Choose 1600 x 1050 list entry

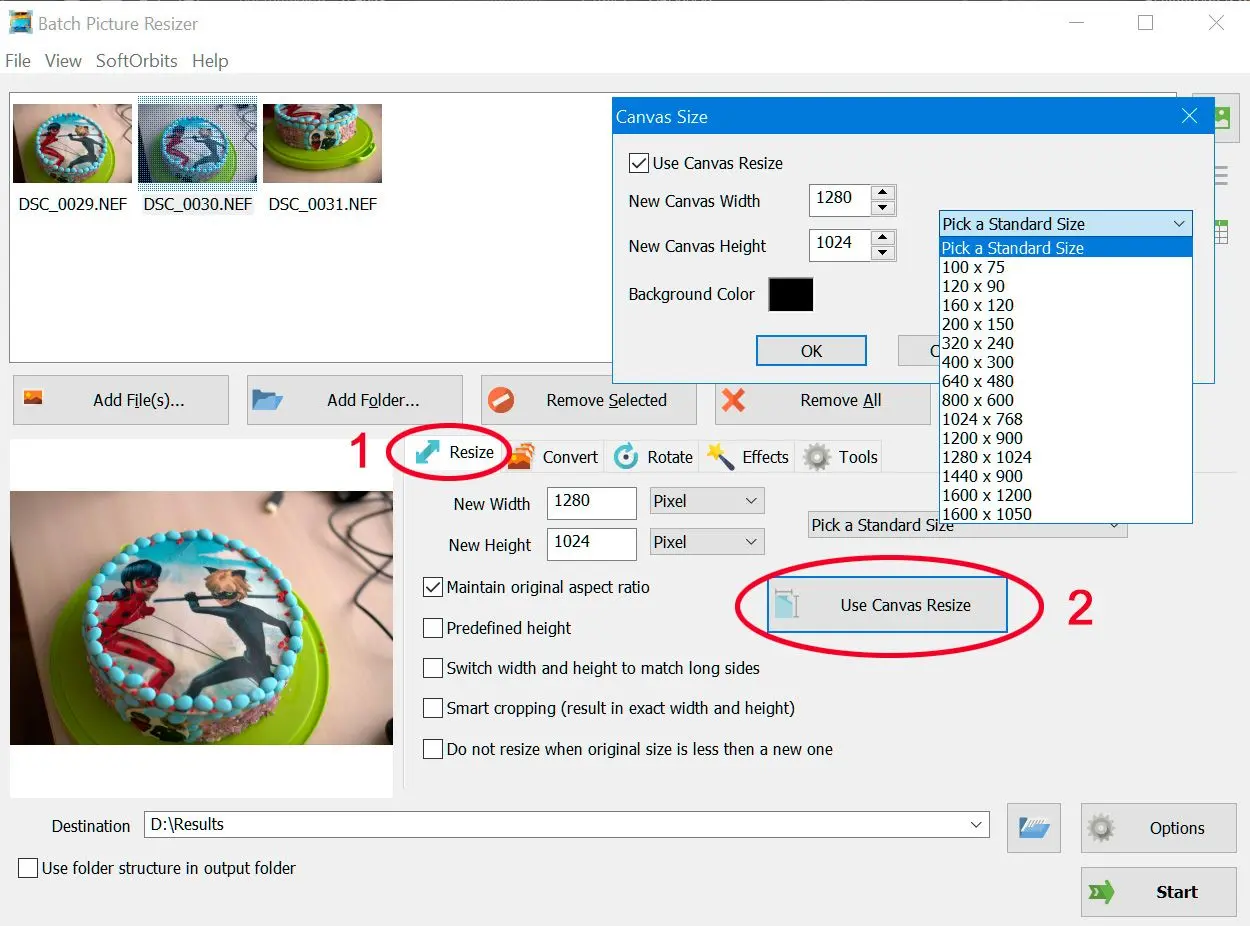click(1066, 514)
